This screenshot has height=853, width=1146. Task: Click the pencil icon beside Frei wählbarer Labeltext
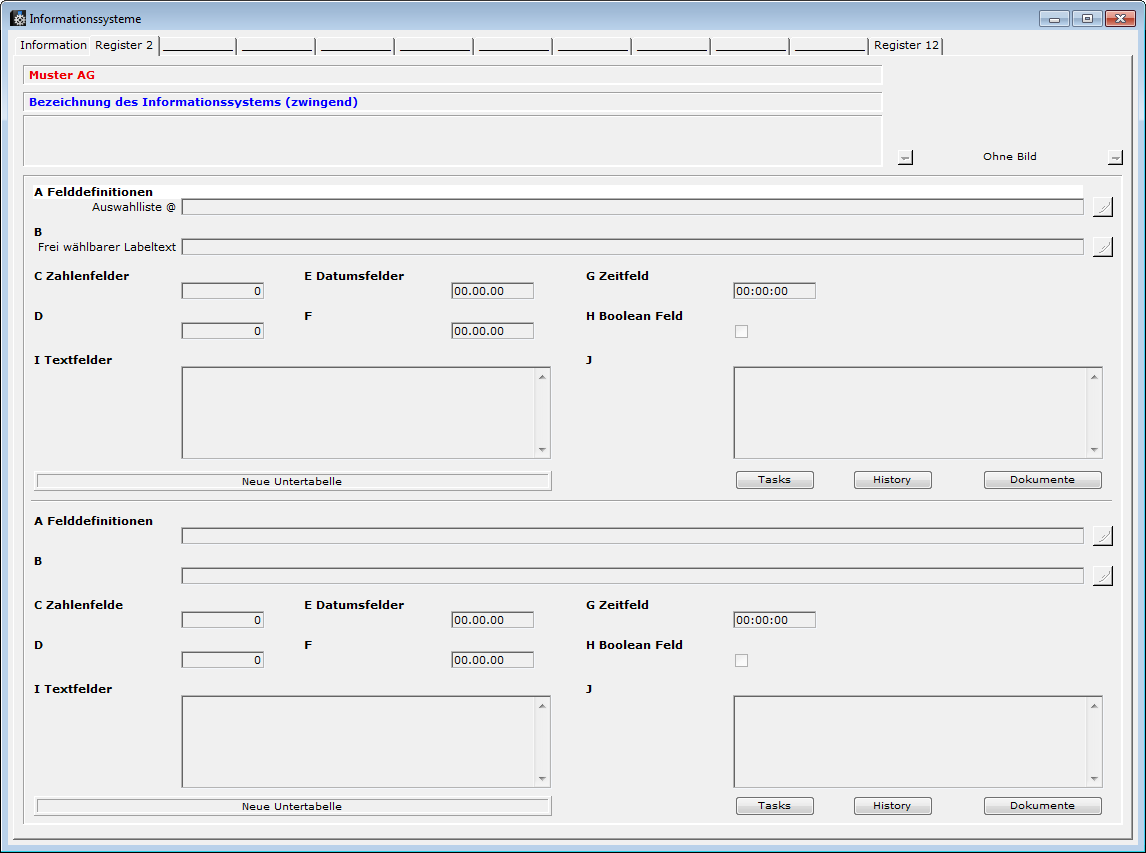(x=1102, y=247)
